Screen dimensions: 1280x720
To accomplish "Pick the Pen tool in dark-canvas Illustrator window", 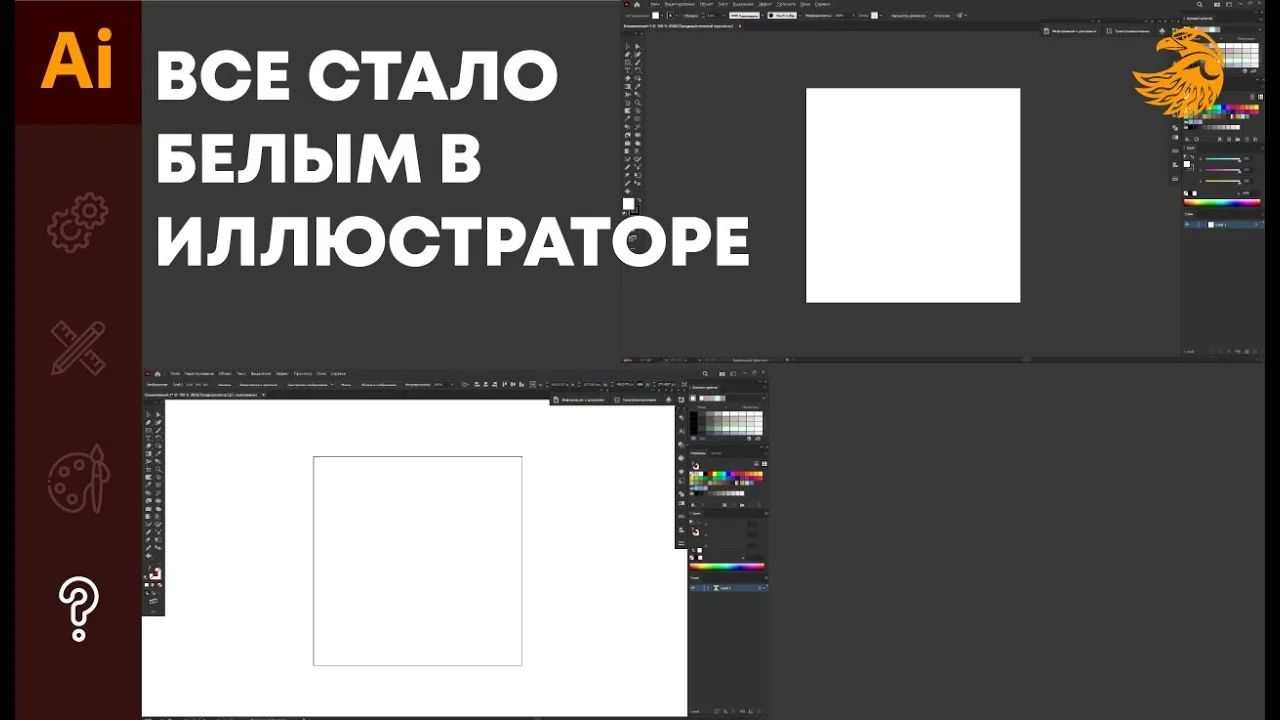I will [628, 54].
